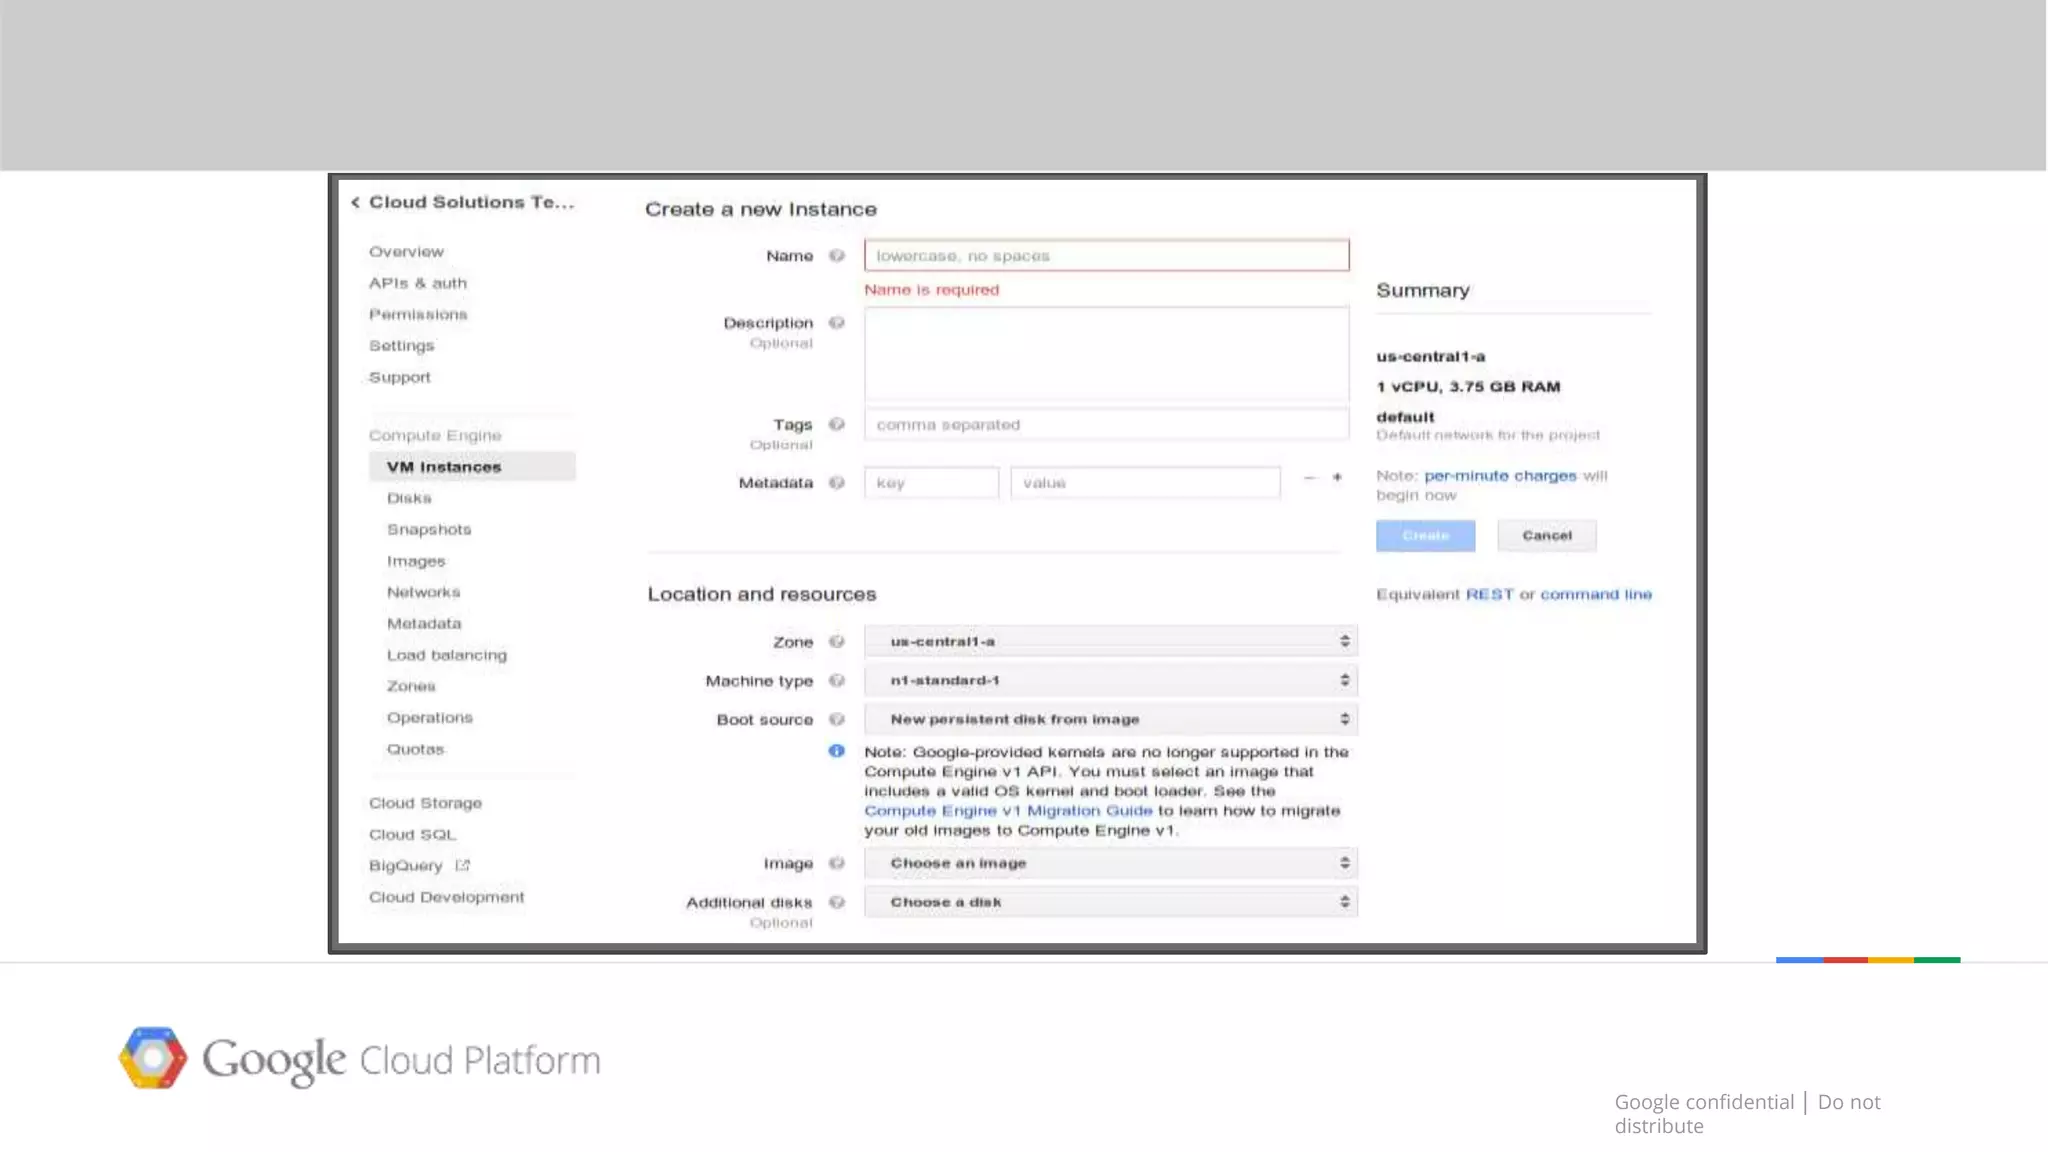Image resolution: width=2048 pixels, height=1152 pixels.
Task: Click the help icon next to Tags
Action: pyautogui.click(x=837, y=425)
